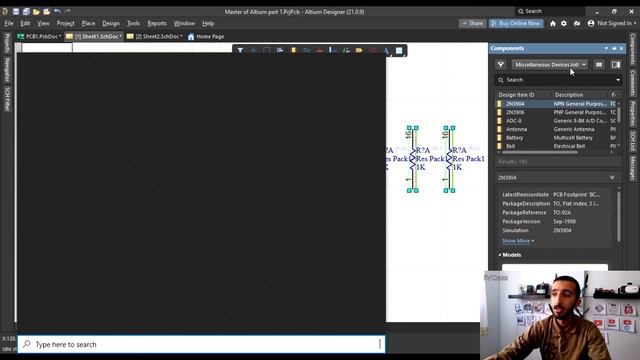Collapse the Models section triangle
The image size is (640, 360).
click(500, 255)
